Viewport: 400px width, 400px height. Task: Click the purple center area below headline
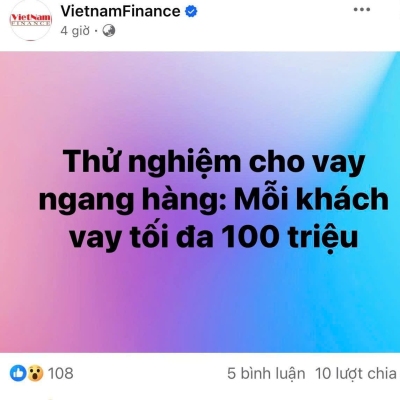coord(200,300)
